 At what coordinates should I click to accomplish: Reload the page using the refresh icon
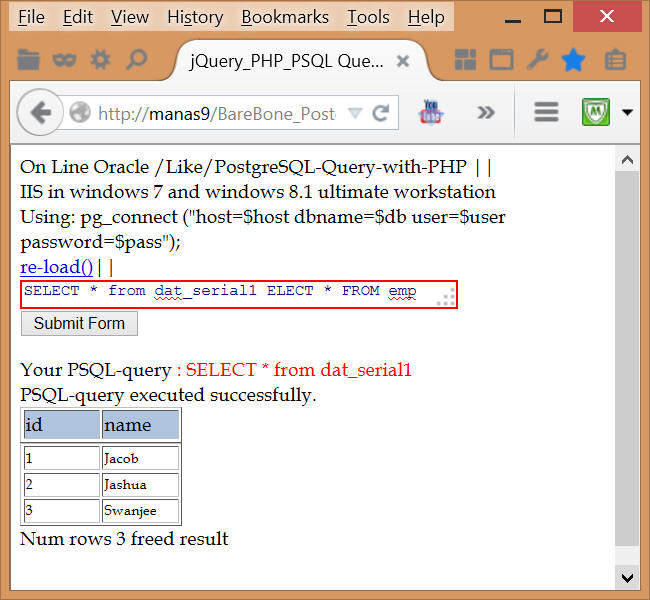pyautogui.click(x=381, y=113)
